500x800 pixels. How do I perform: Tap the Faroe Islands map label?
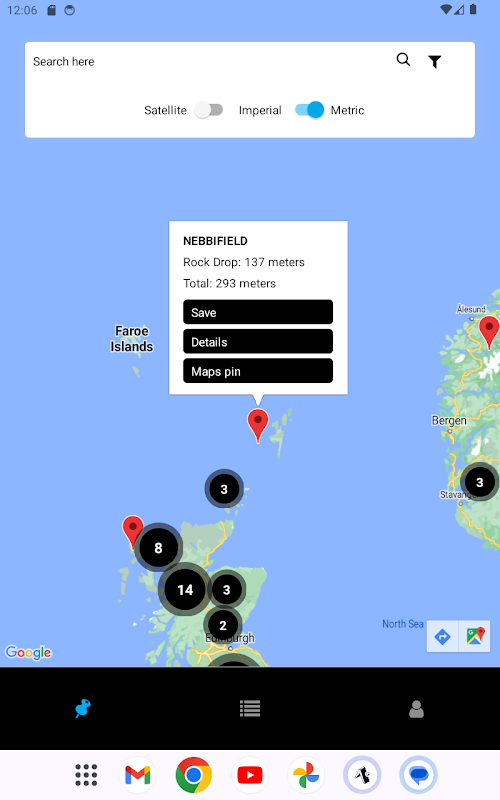(x=132, y=339)
